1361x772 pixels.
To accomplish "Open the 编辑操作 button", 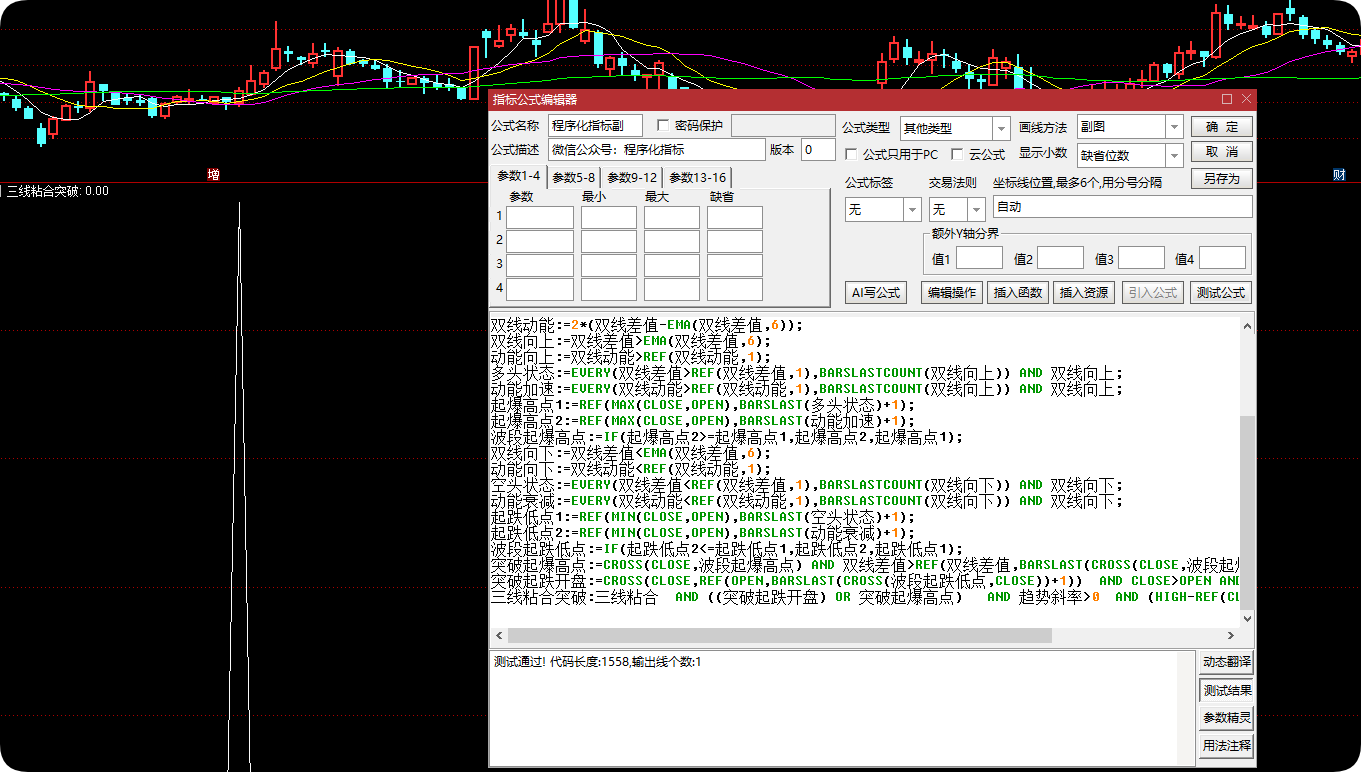I will [951, 293].
